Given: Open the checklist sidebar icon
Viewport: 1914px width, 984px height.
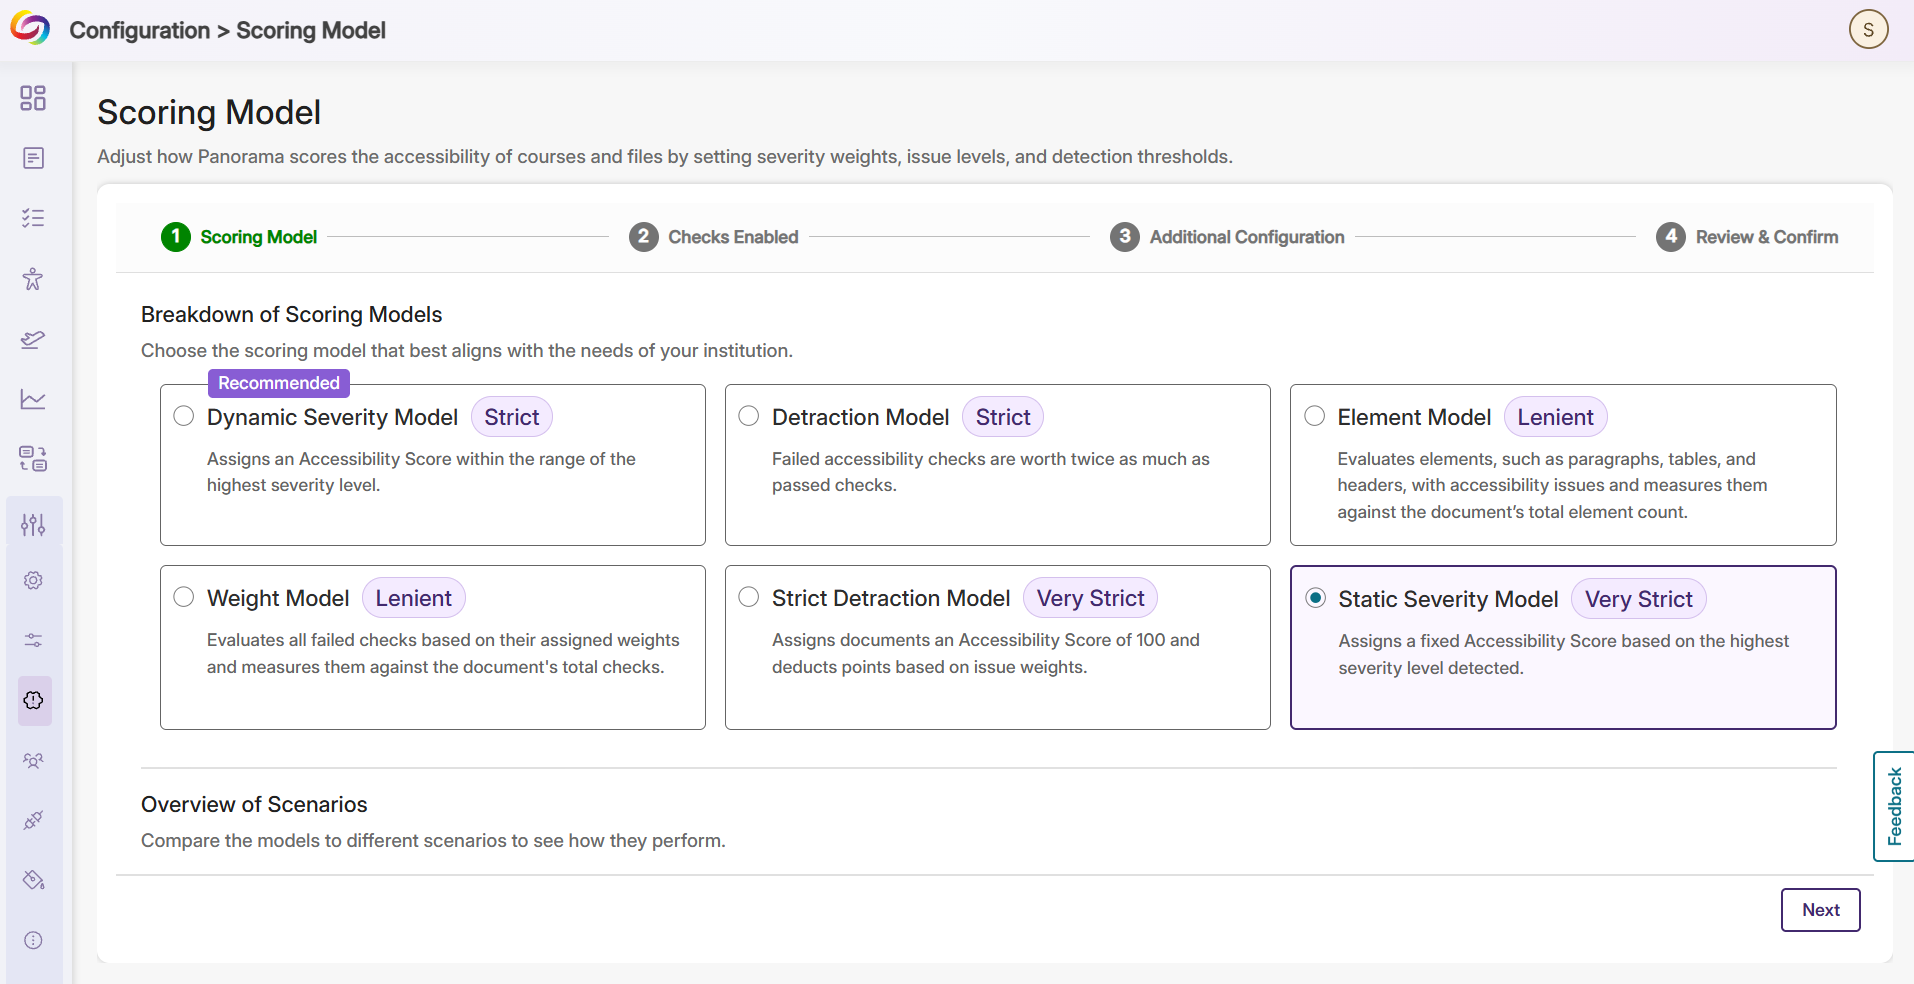Looking at the screenshot, I should pos(33,218).
